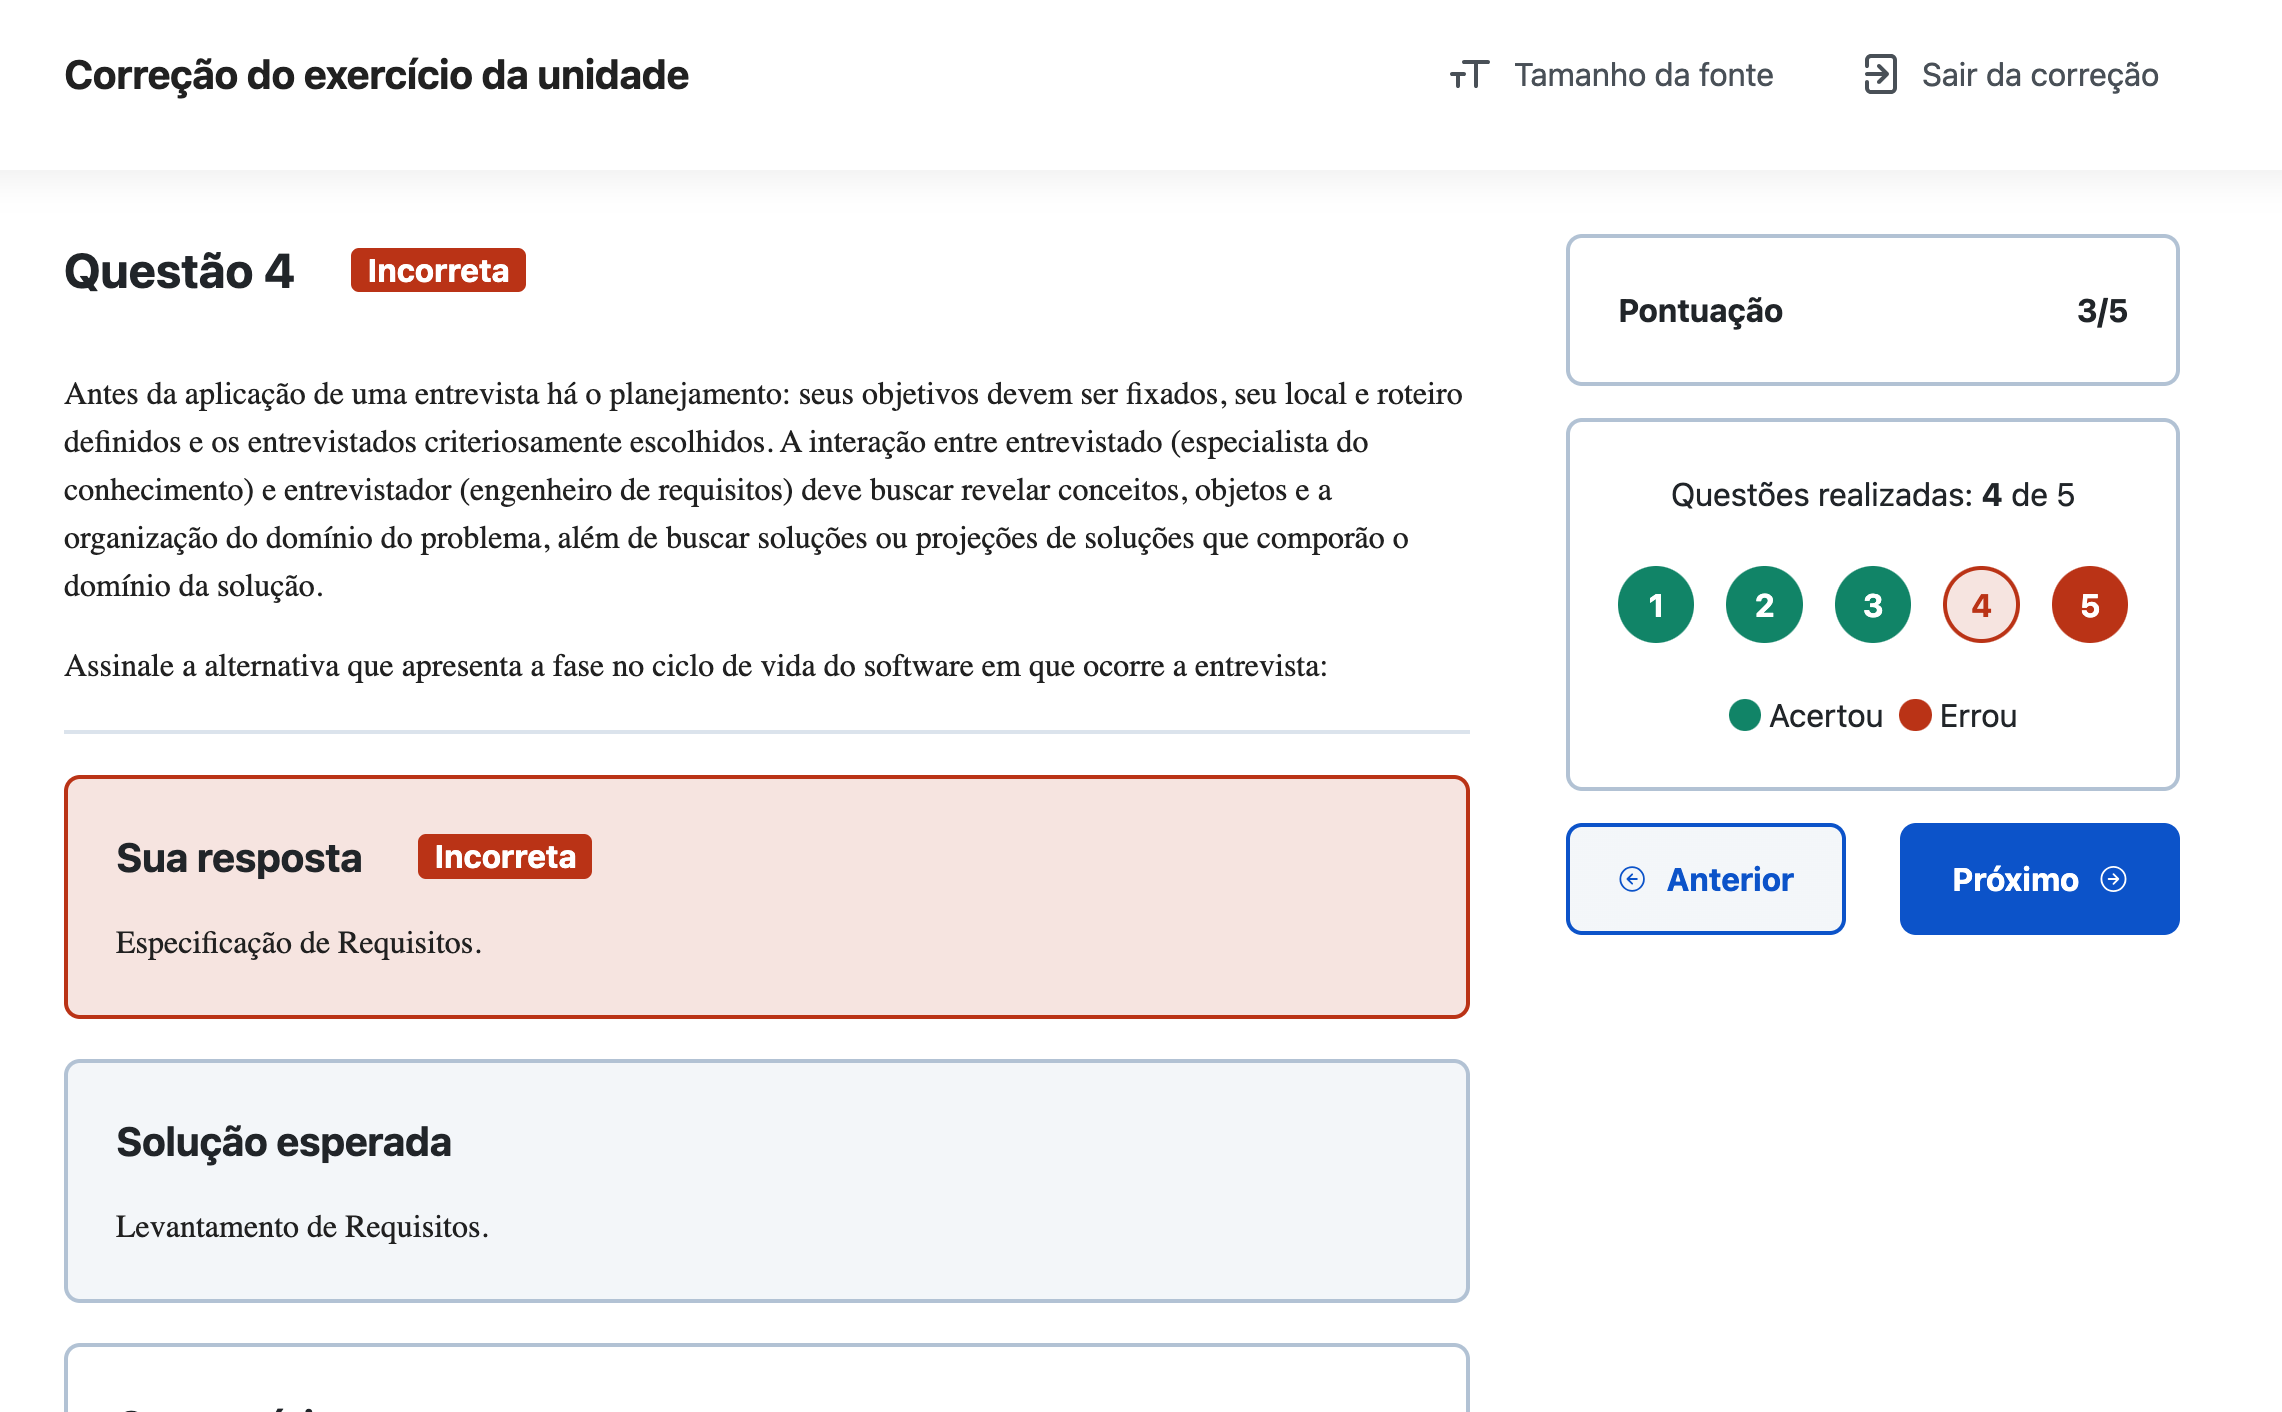This screenshot has width=2282, height=1412.
Task: Jump to question 3 circle
Action: coord(1873,605)
